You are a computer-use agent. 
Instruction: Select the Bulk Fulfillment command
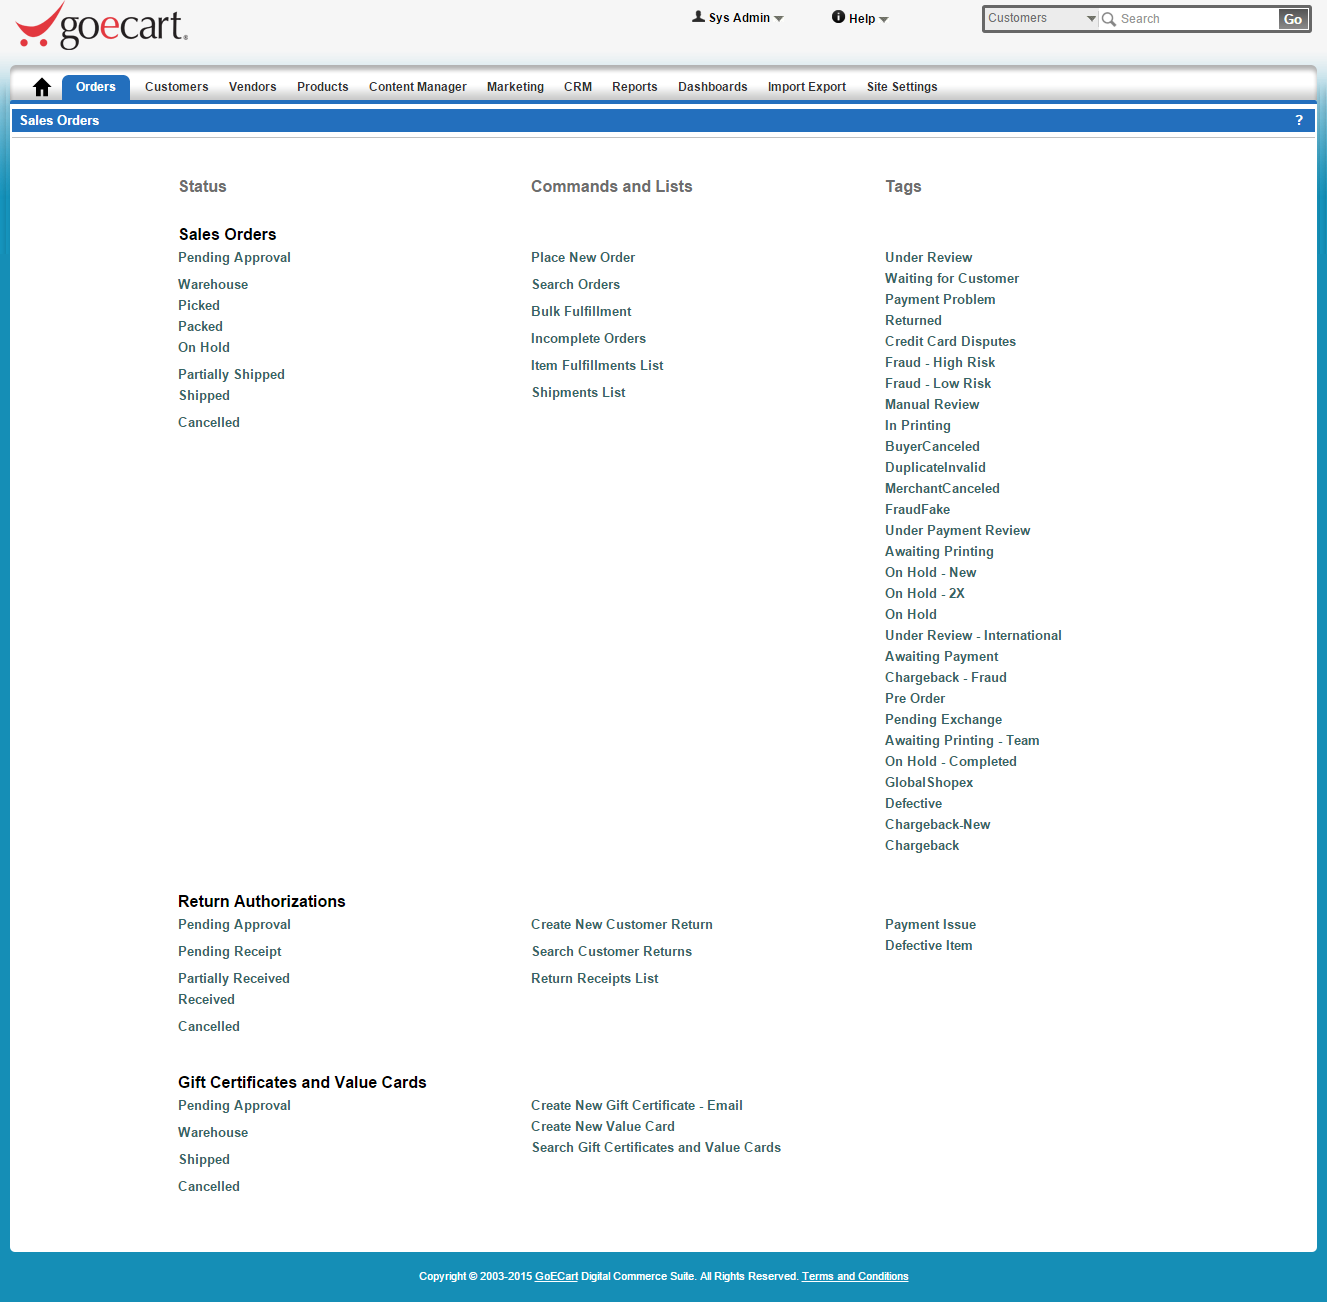[x=581, y=312]
